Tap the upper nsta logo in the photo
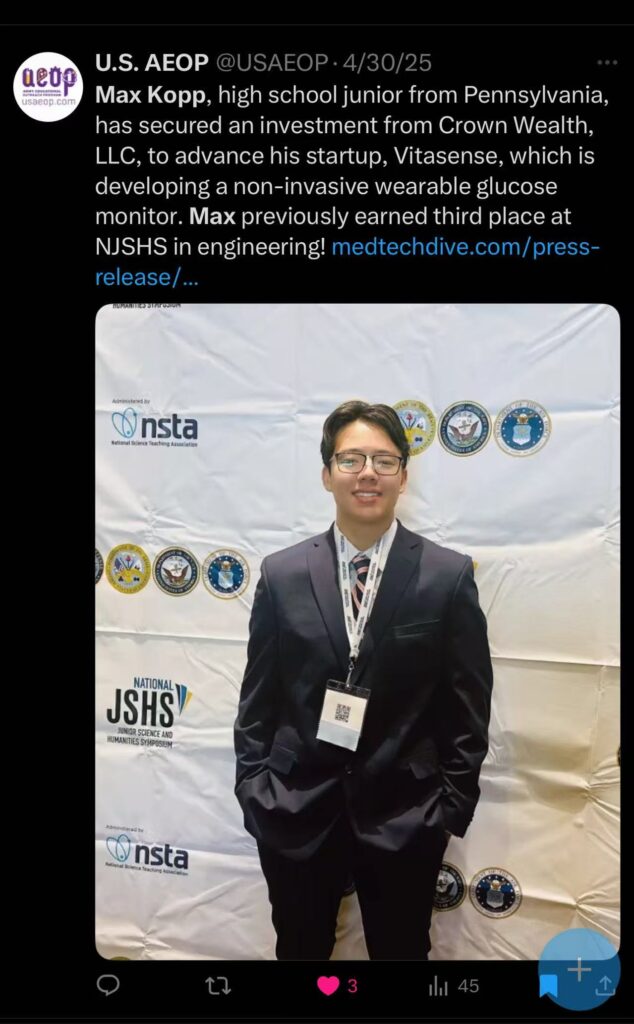The height and width of the screenshot is (1024, 634). (154, 424)
